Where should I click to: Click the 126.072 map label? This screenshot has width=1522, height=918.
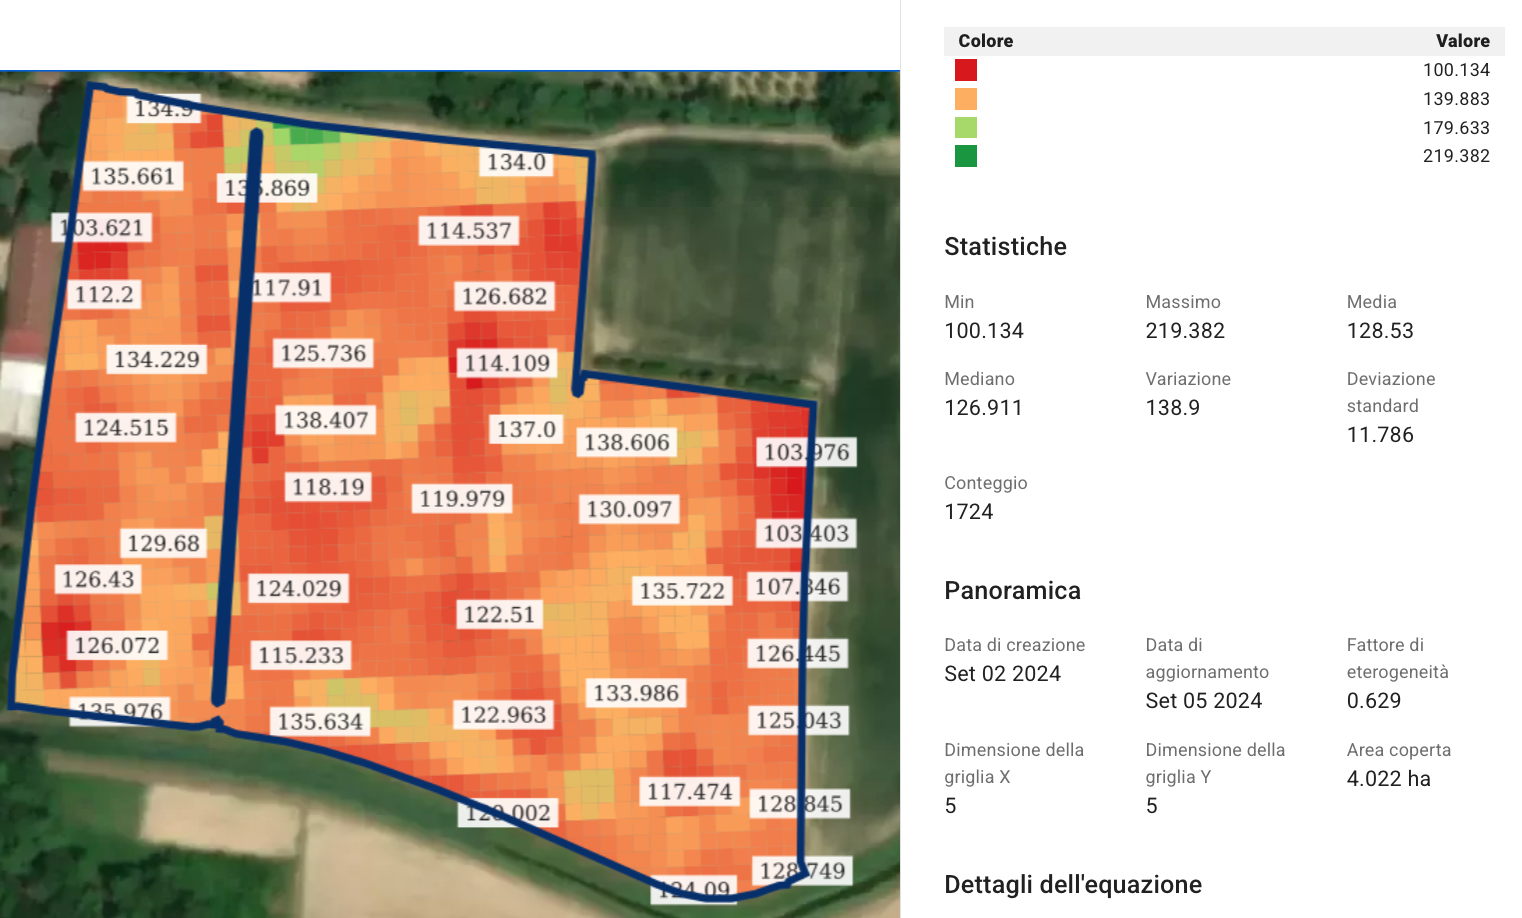point(116,645)
